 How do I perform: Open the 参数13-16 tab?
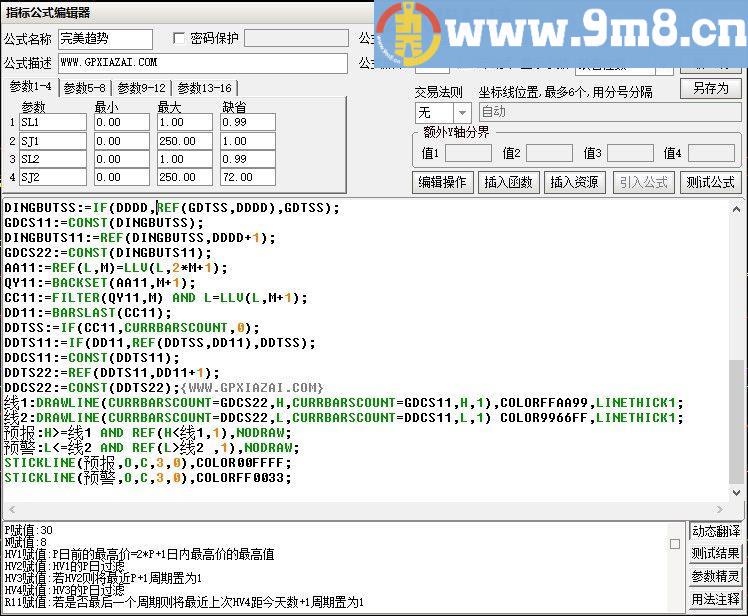(204, 88)
